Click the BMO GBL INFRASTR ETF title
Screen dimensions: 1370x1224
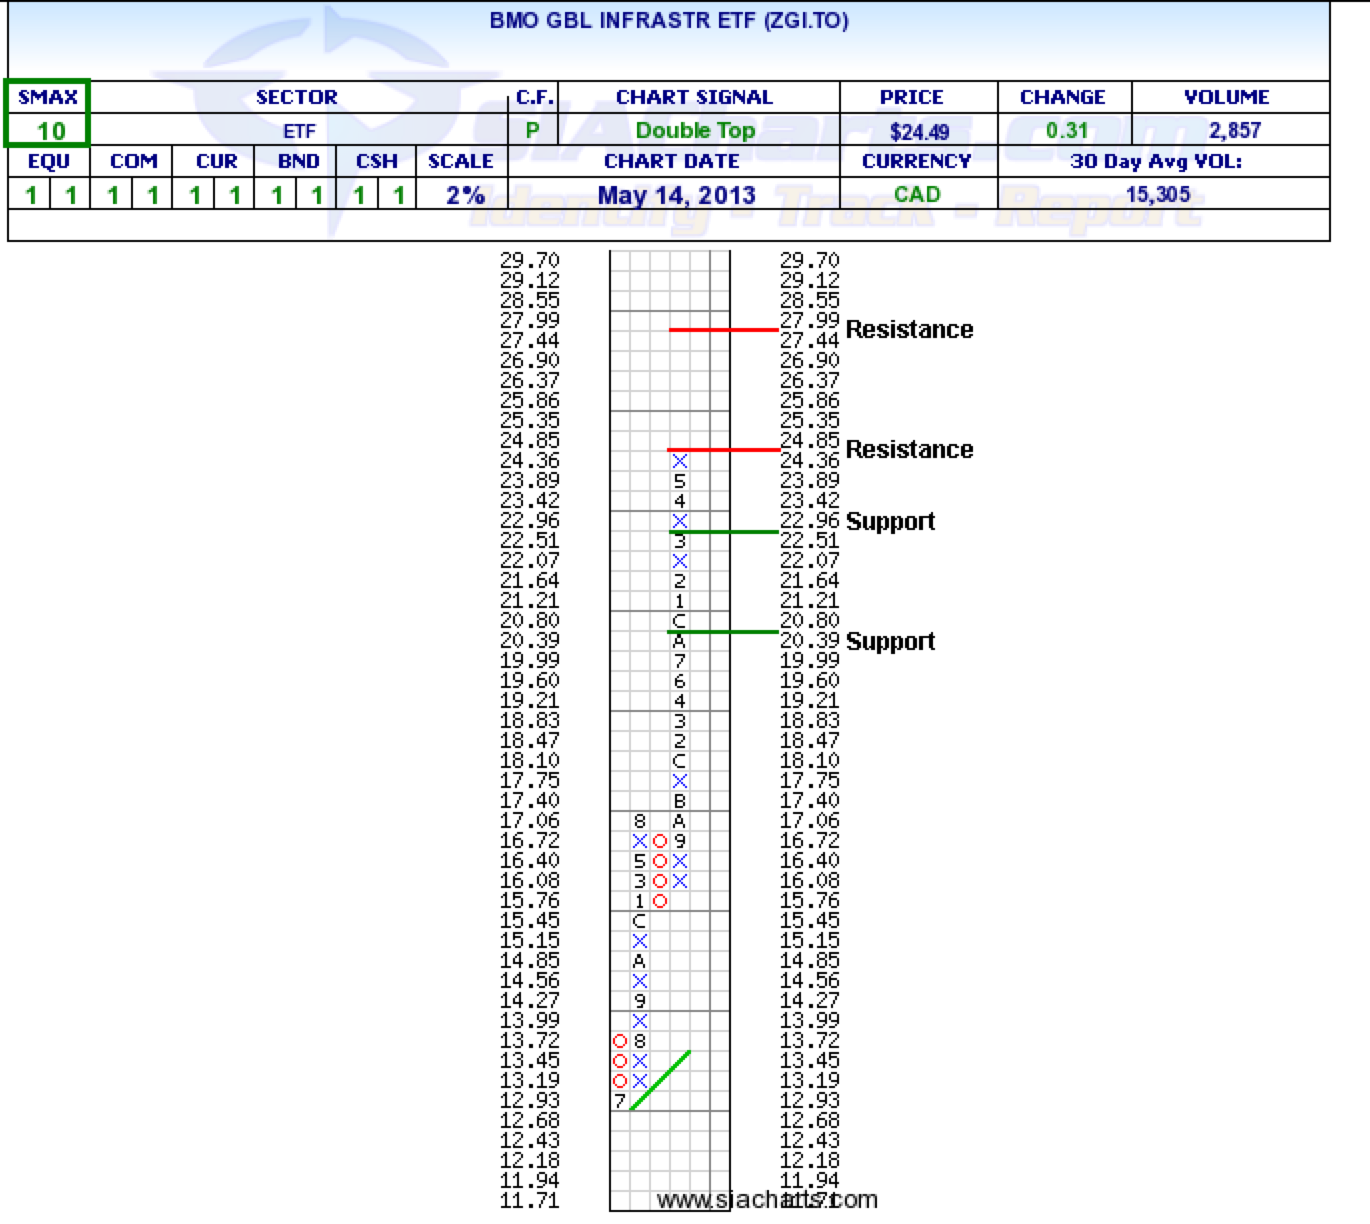[x=668, y=21]
